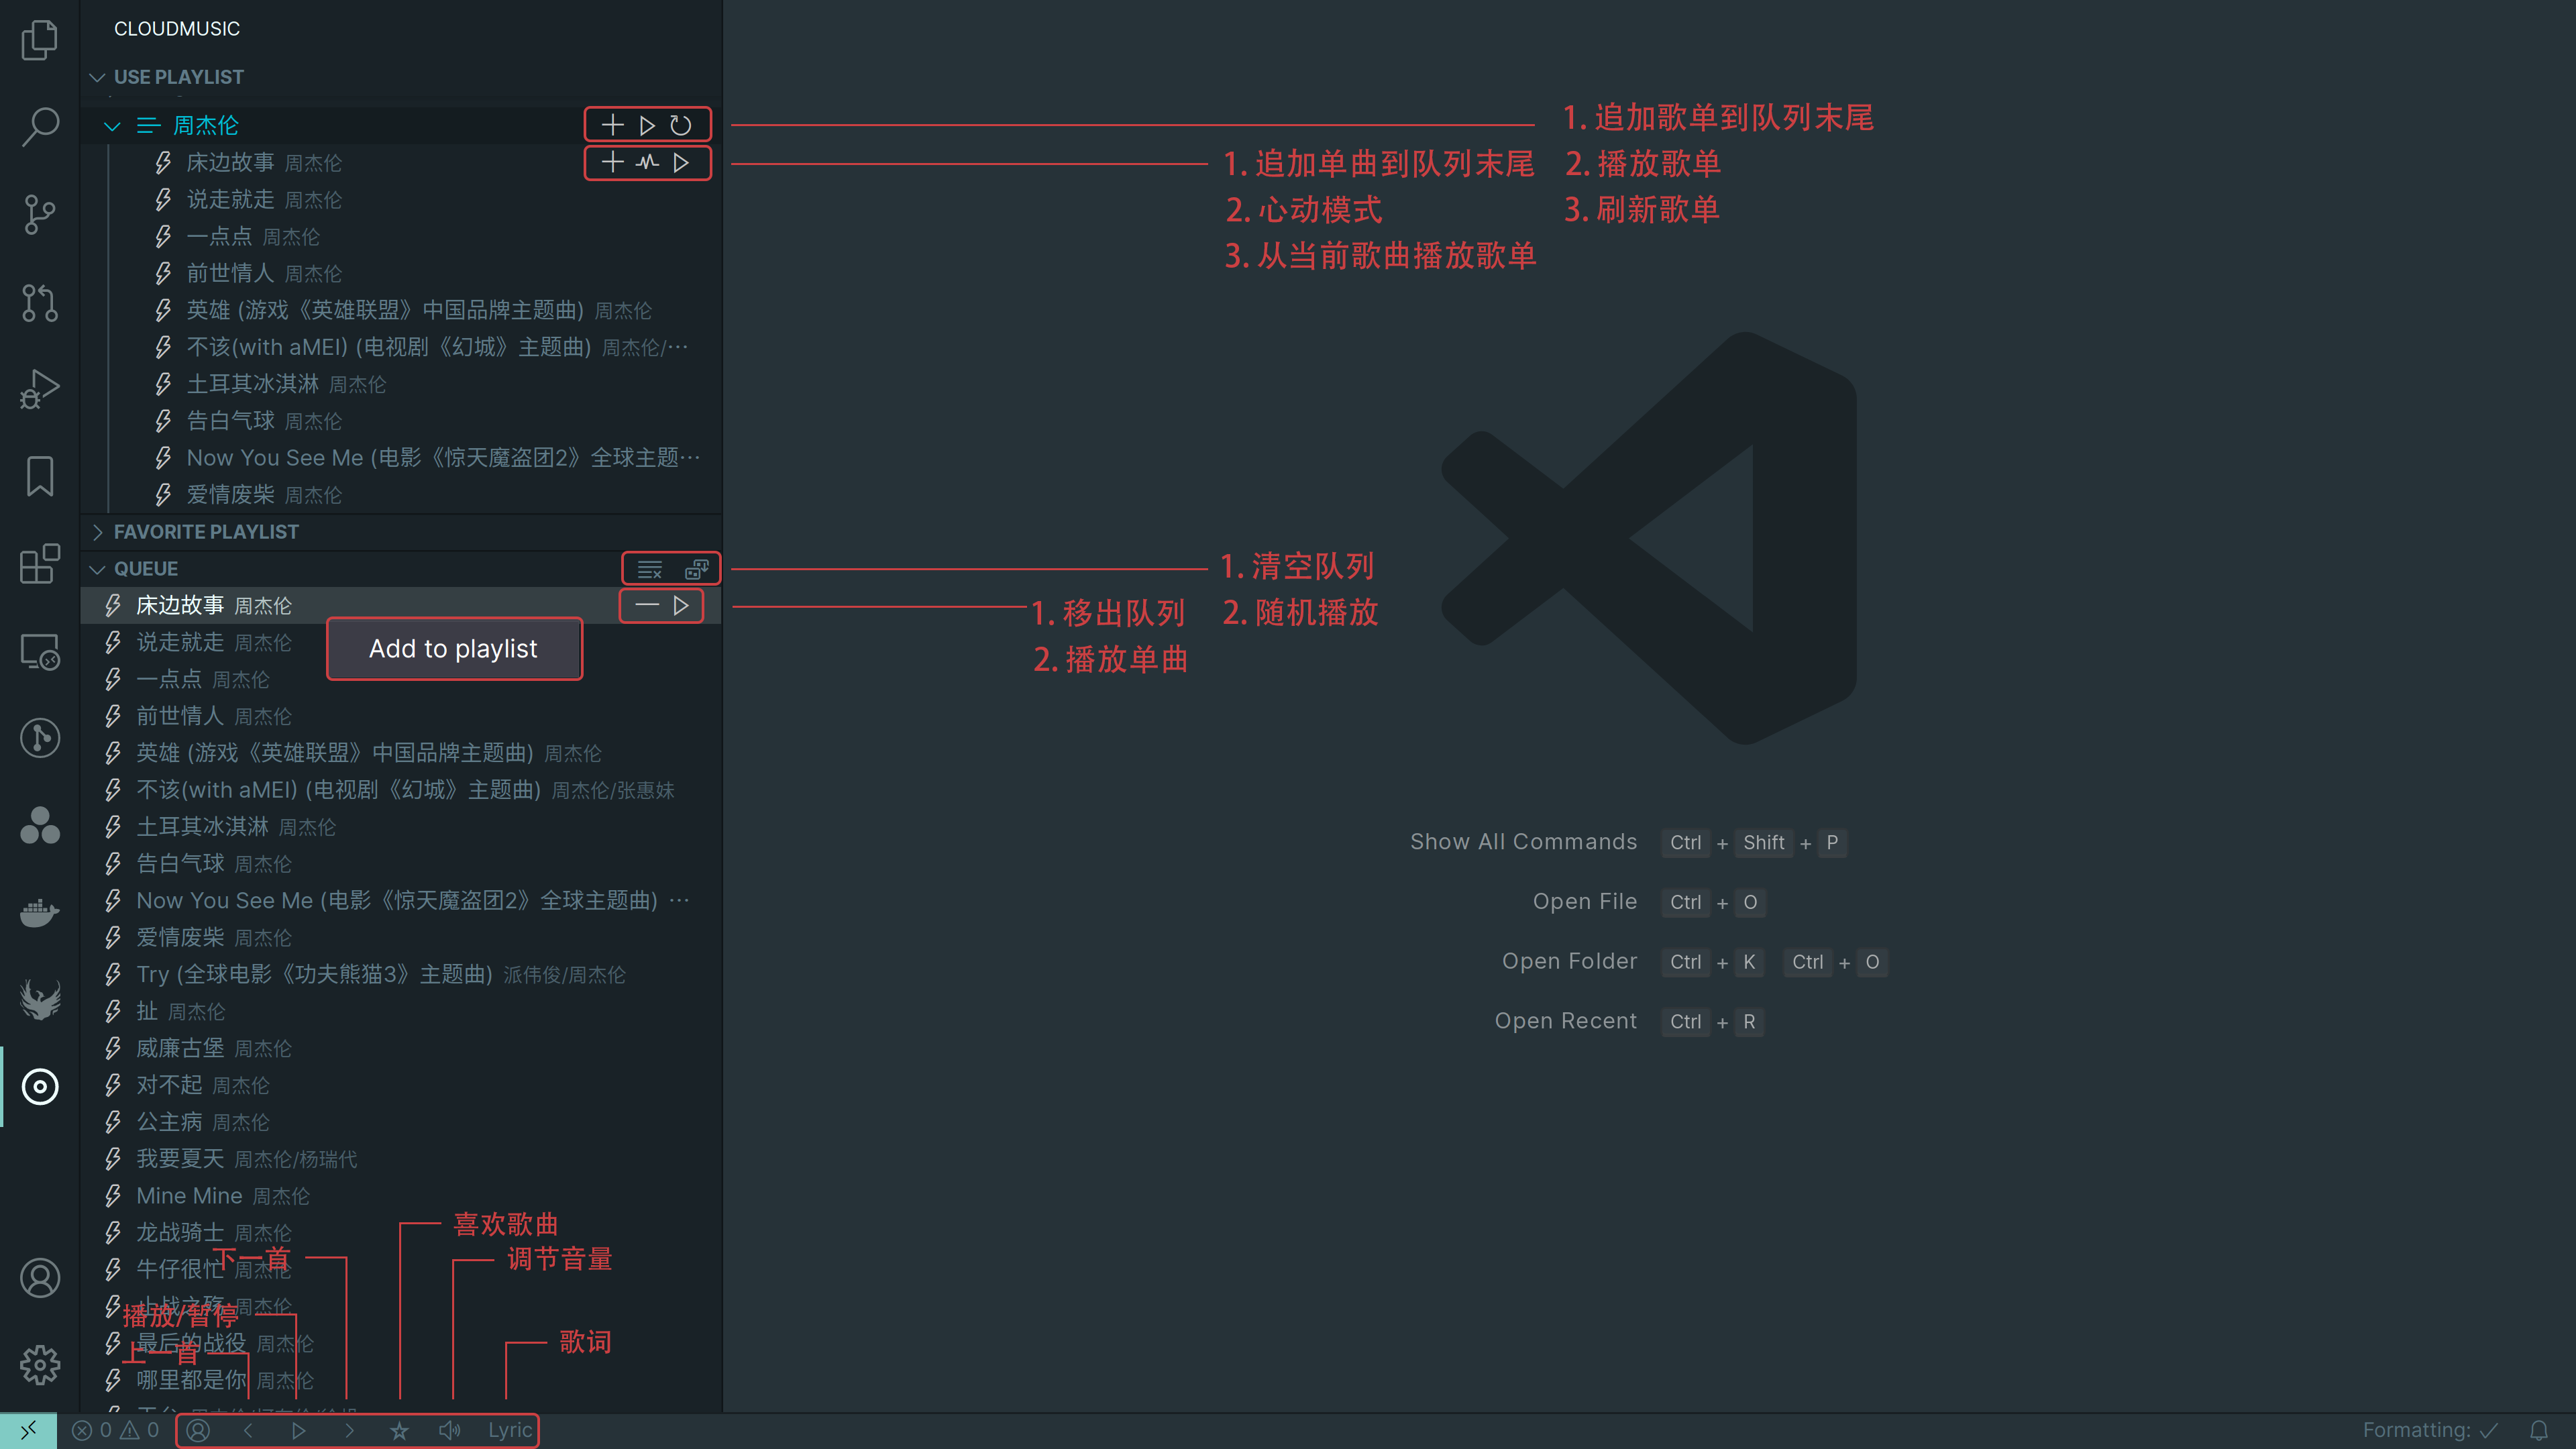Click Formatting status indicator
Viewport: 2576px width, 1449px height.
[x=2430, y=1431]
